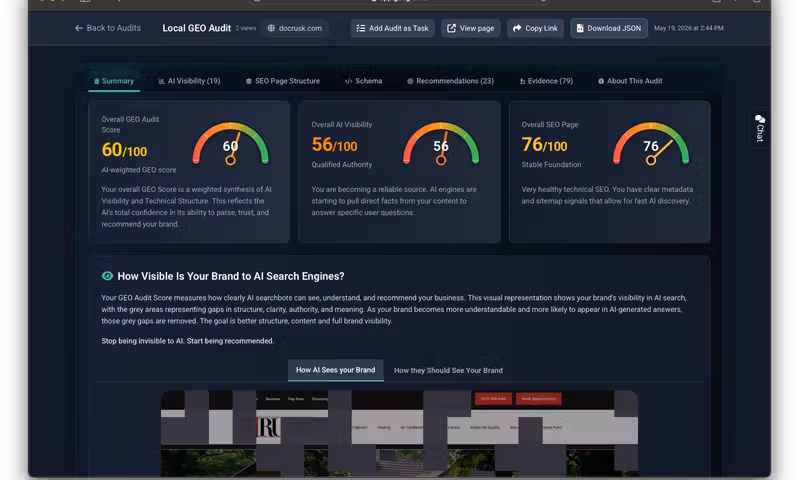Switch to AI Visibility (19) tab
The image size is (800, 480).
click(189, 81)
